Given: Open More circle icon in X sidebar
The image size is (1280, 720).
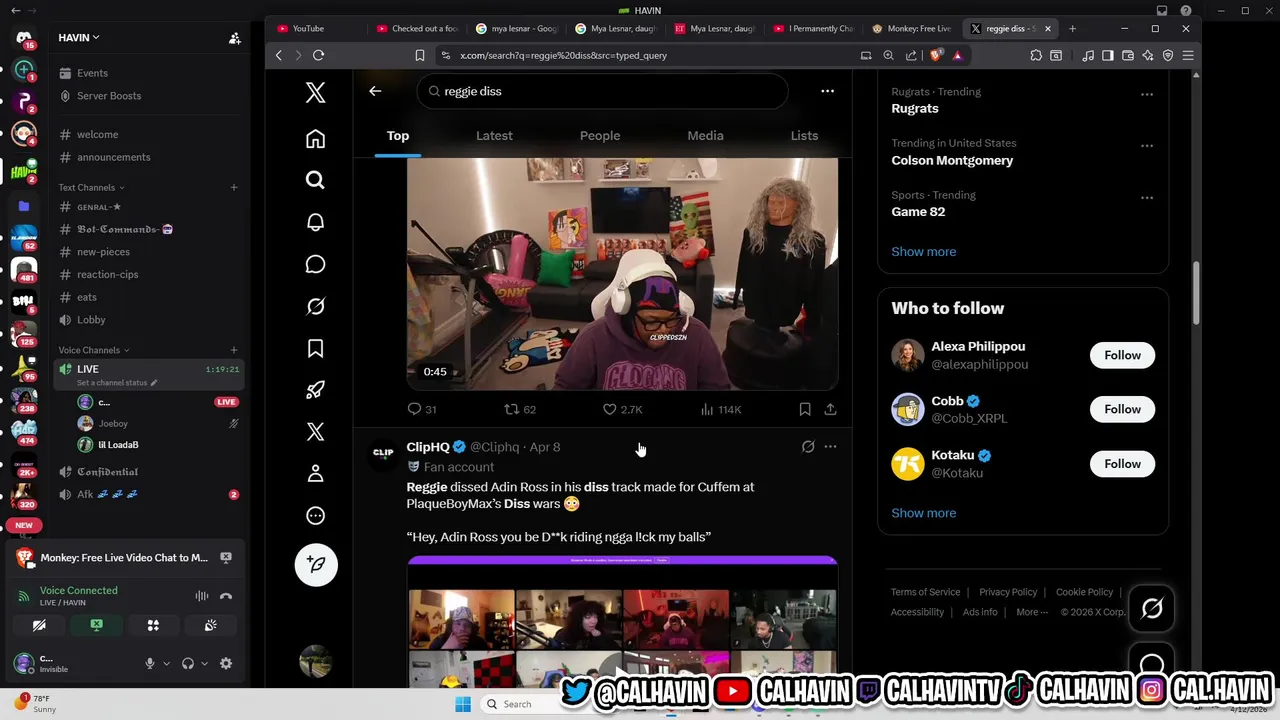Looking at the screenshot, I should coord(315,515).
